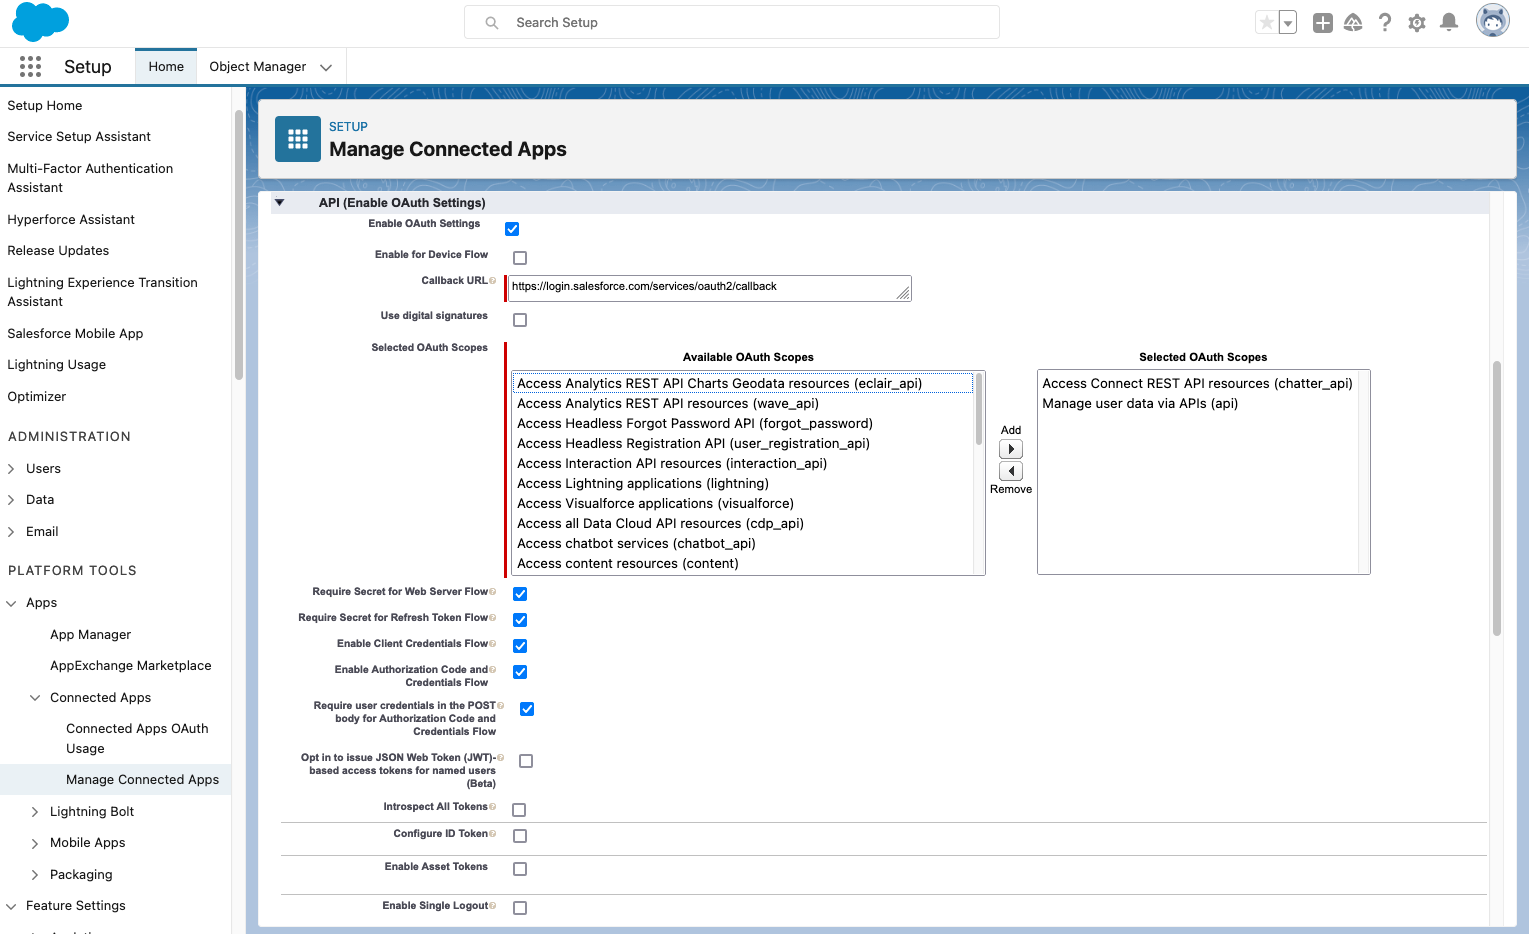
Task: Check Enable Asset Tokens checkbox
Action: point(520,869)
